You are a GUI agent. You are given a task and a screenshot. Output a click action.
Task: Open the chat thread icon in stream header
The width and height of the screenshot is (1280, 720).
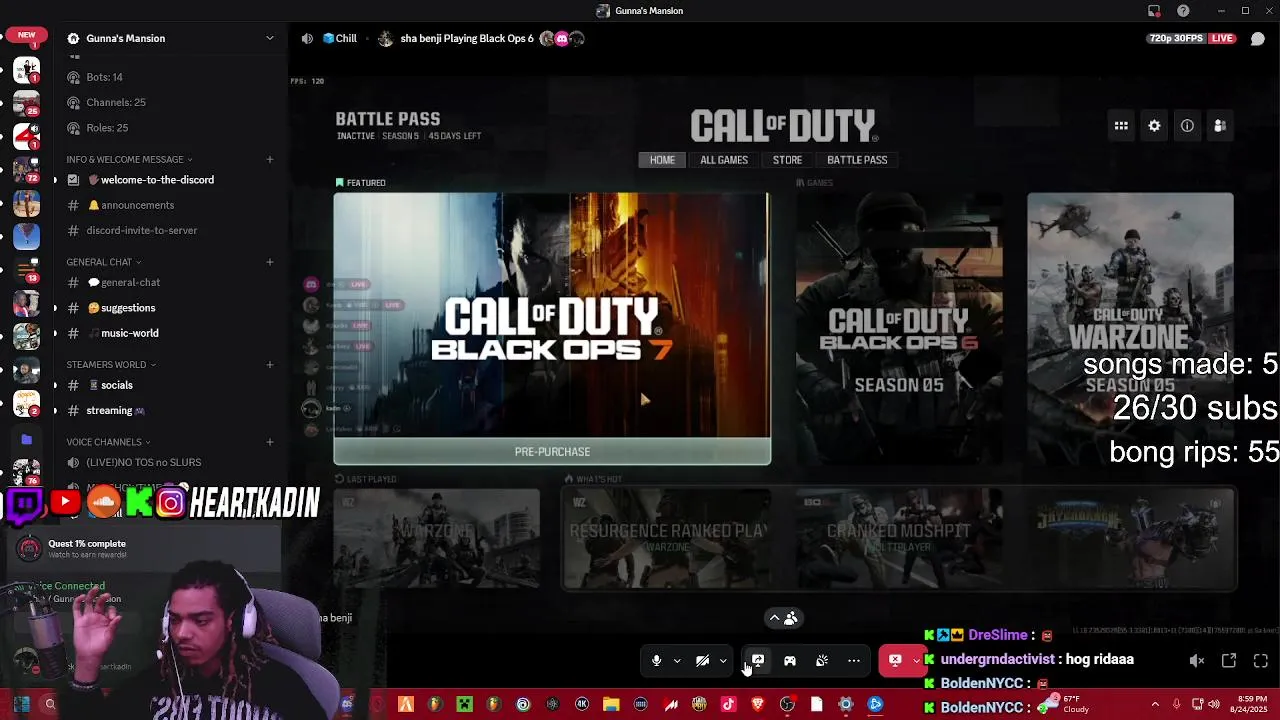1258,38
